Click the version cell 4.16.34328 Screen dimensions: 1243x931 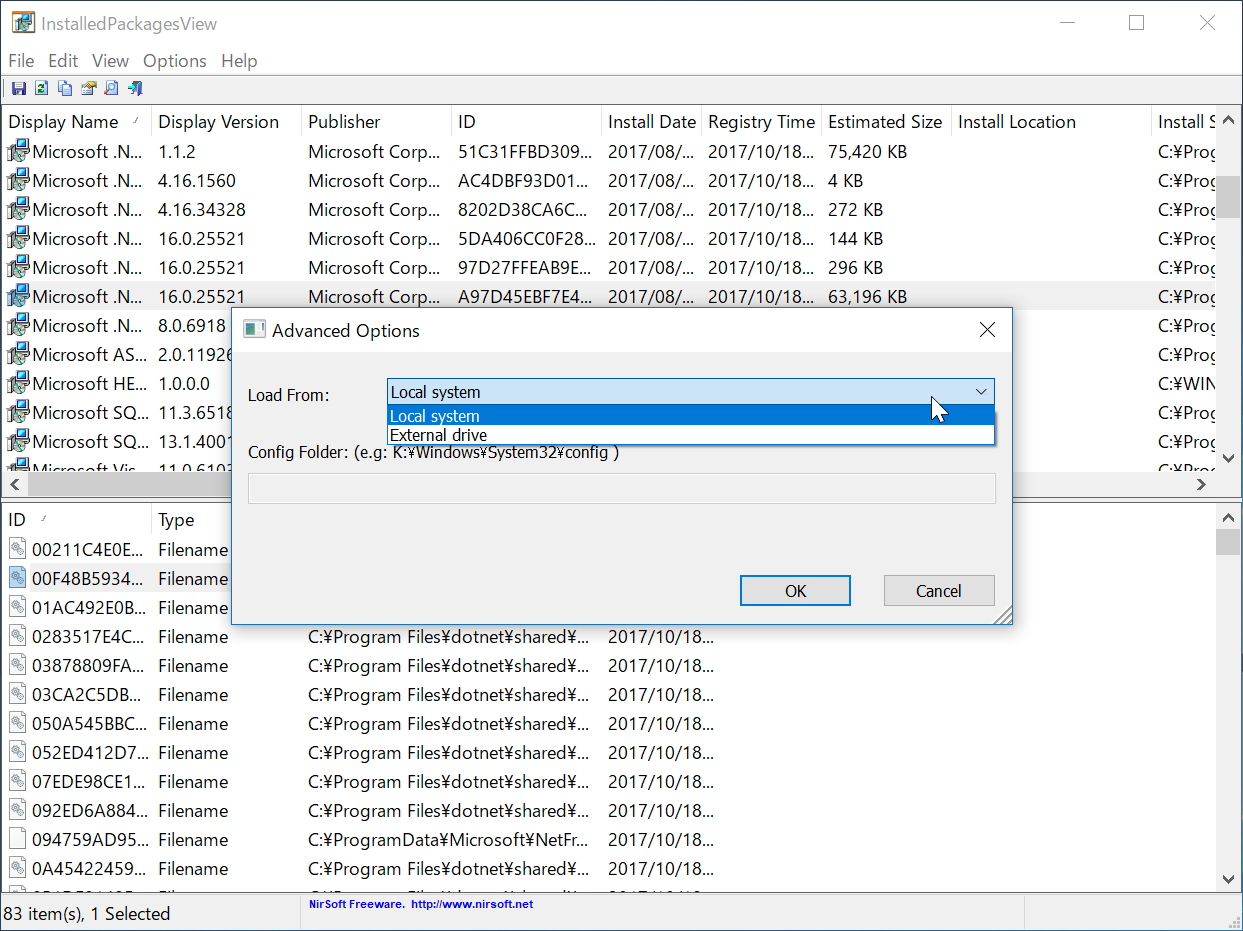(202, 209)
